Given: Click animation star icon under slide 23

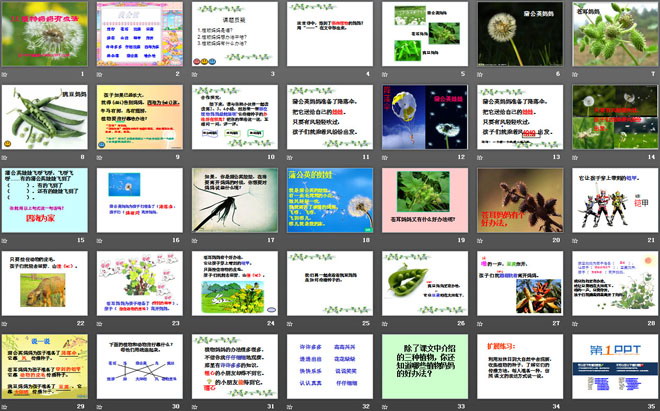Looking at the screenshot, I should (100, 324).
